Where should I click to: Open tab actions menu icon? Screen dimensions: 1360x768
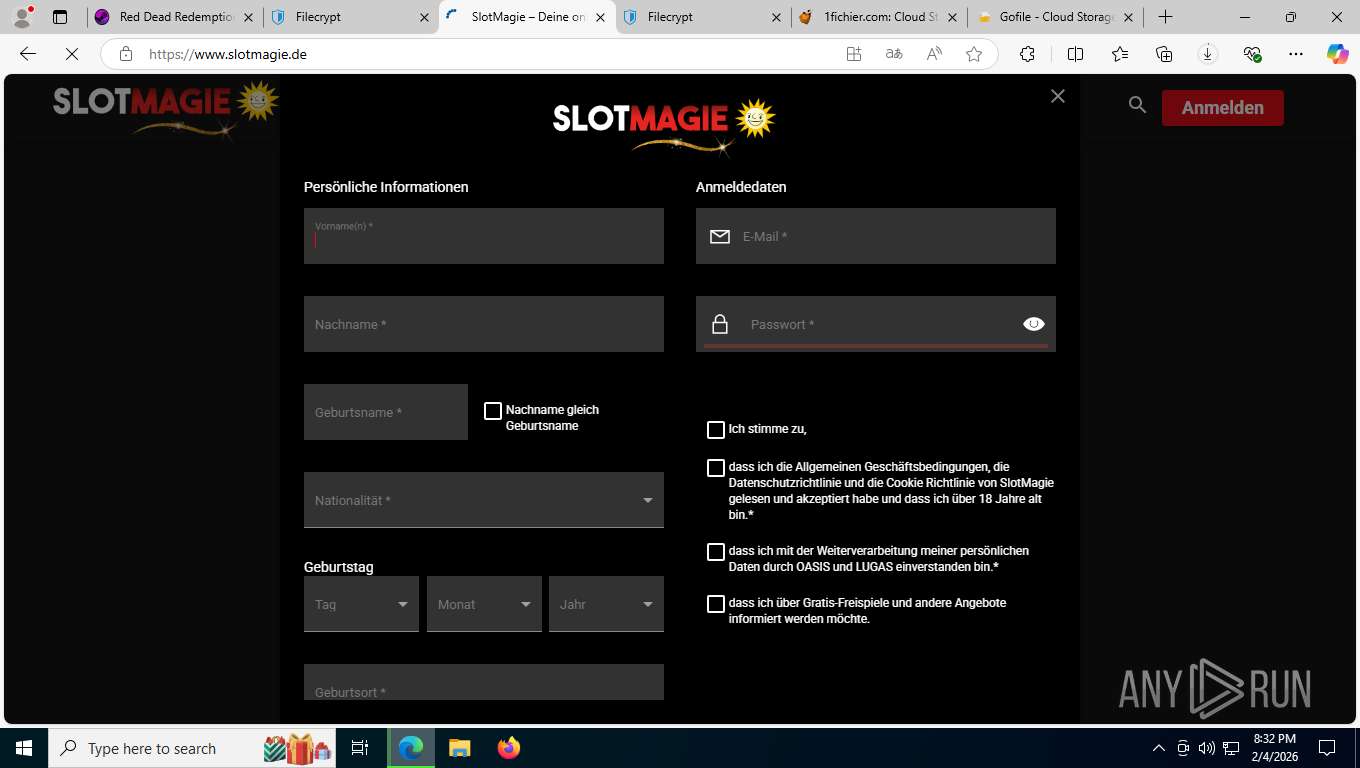[60, 17]
